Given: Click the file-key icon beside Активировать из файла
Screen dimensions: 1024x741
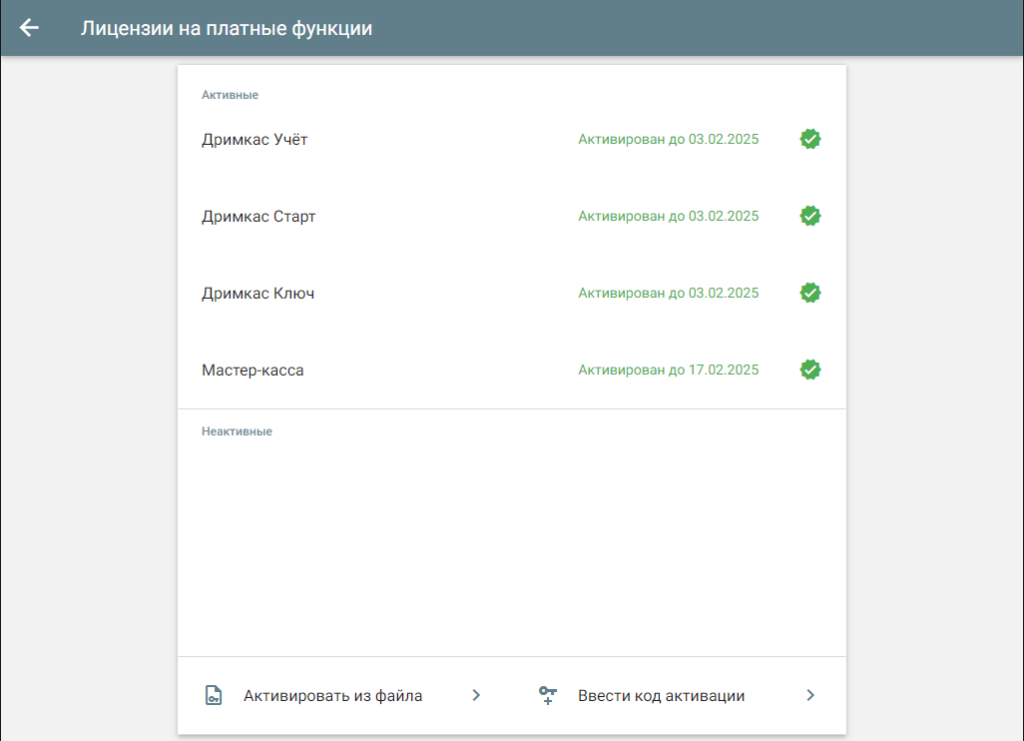Looking at the screenshot, I should pos(213,696).
